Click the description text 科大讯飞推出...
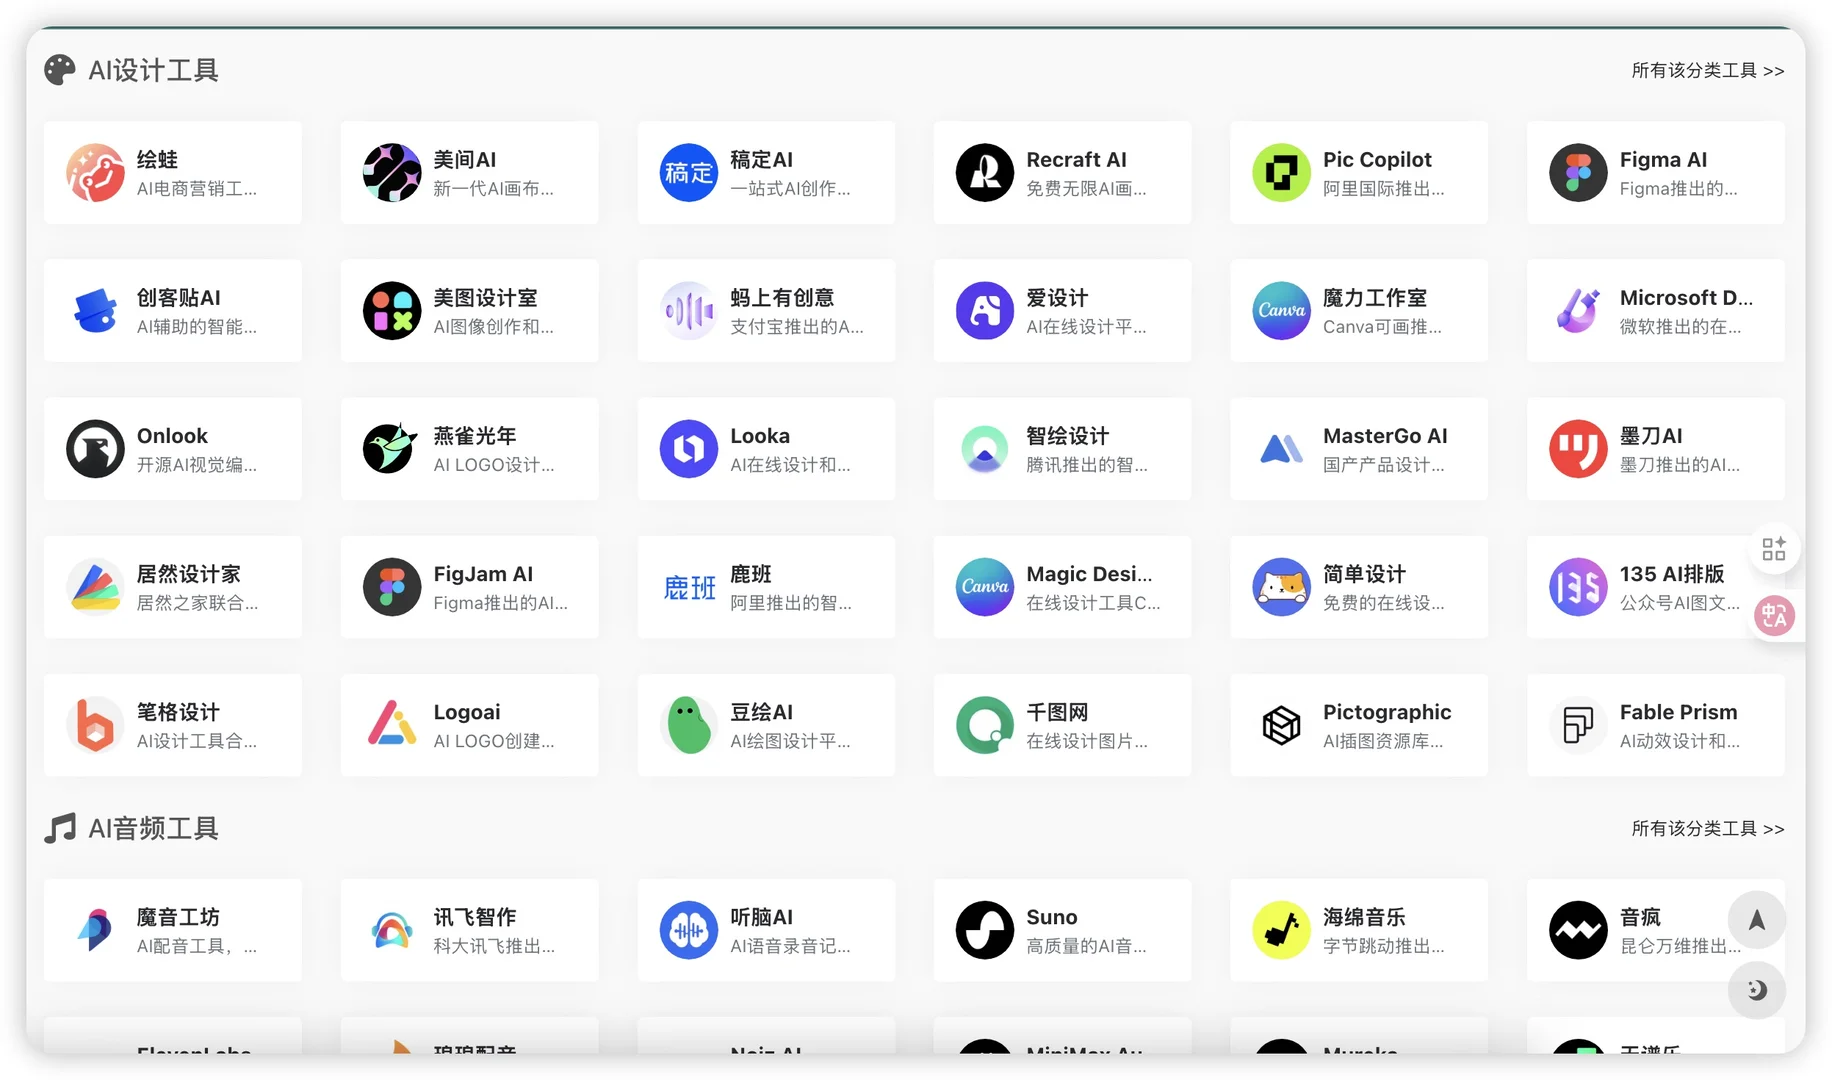Viewport: 1832px width, 1080px height. coord(494,946)
